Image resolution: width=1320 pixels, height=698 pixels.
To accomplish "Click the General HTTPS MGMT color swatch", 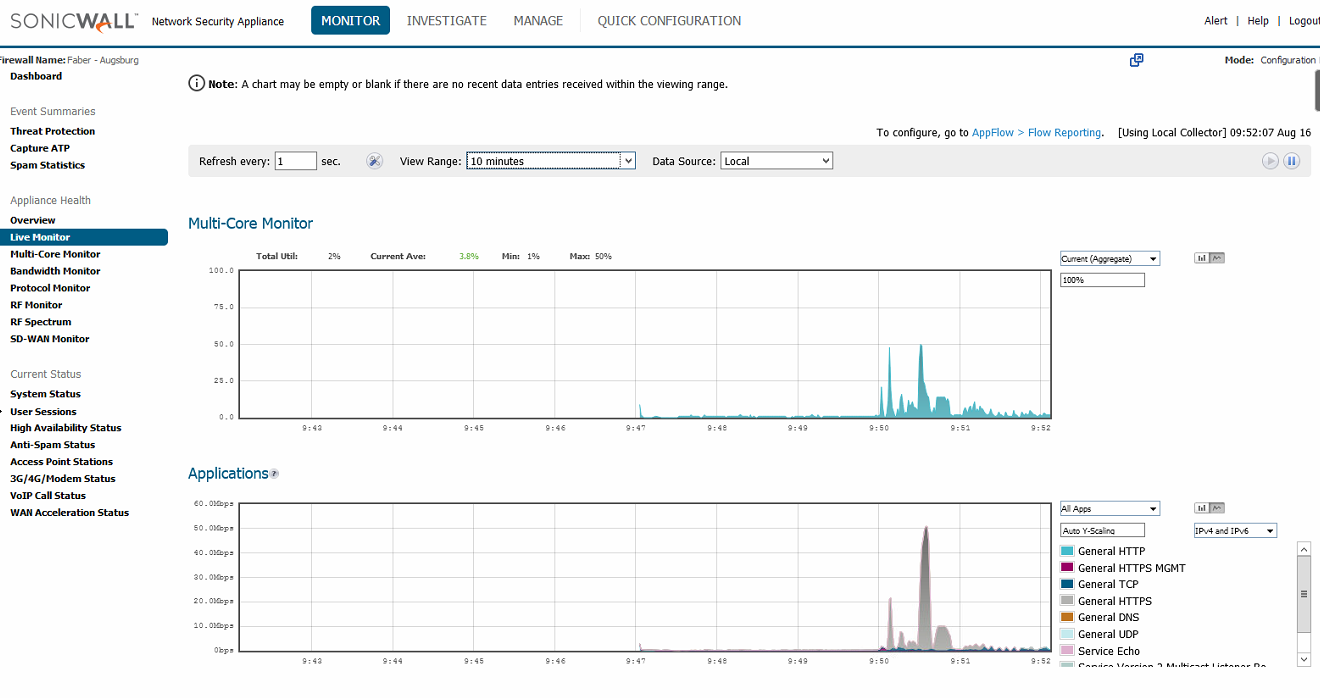I will [1067, 568].
